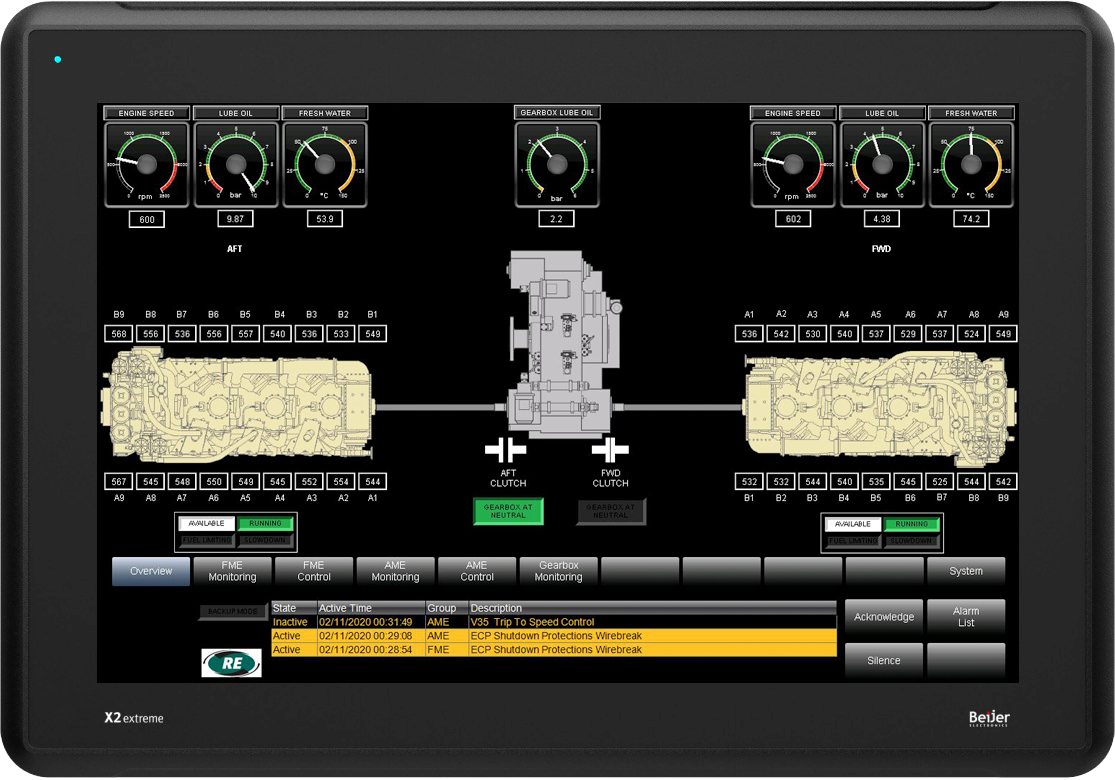The image size is (1115, 780).
Task: Open the System tab
Action: coord(965,571)
